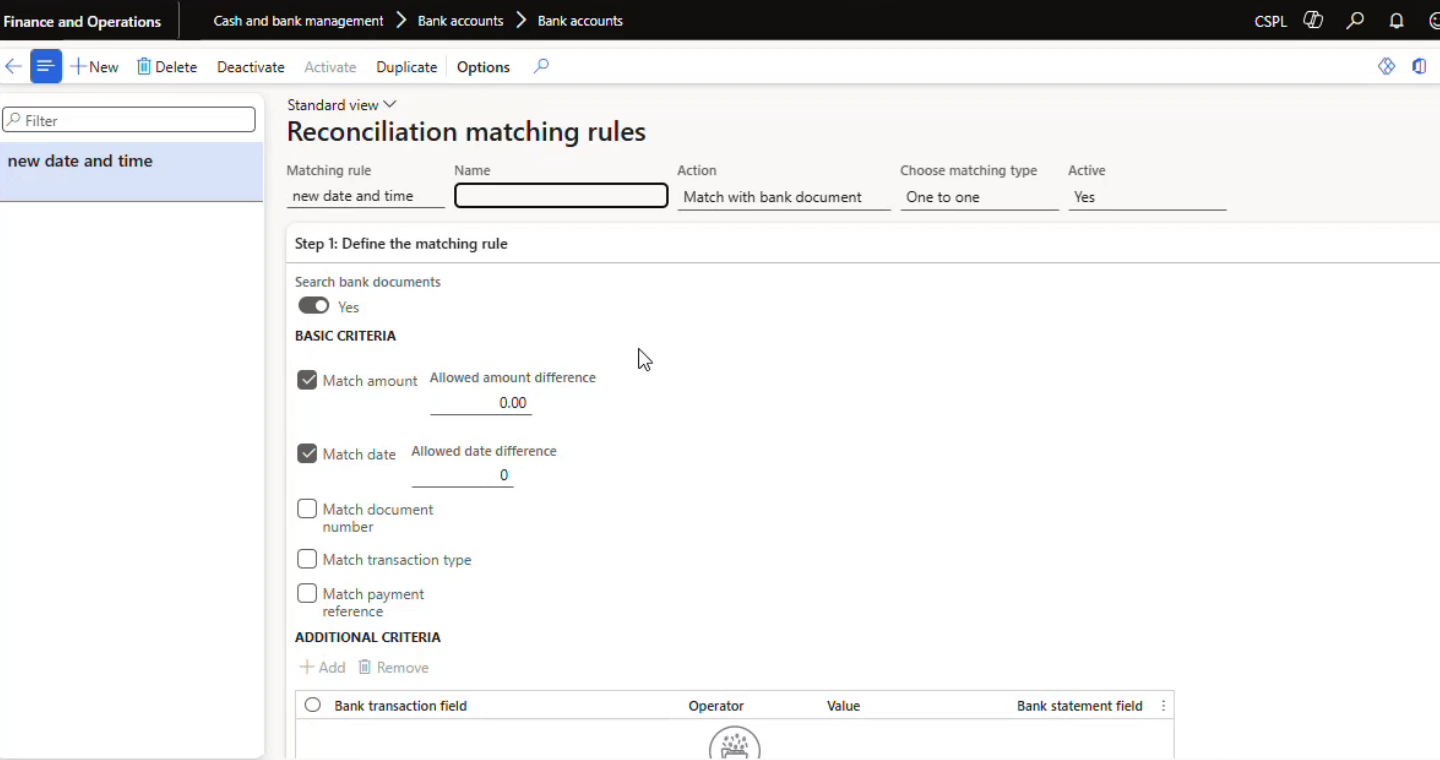Show notifications with the bell icon

point(1397,20)
